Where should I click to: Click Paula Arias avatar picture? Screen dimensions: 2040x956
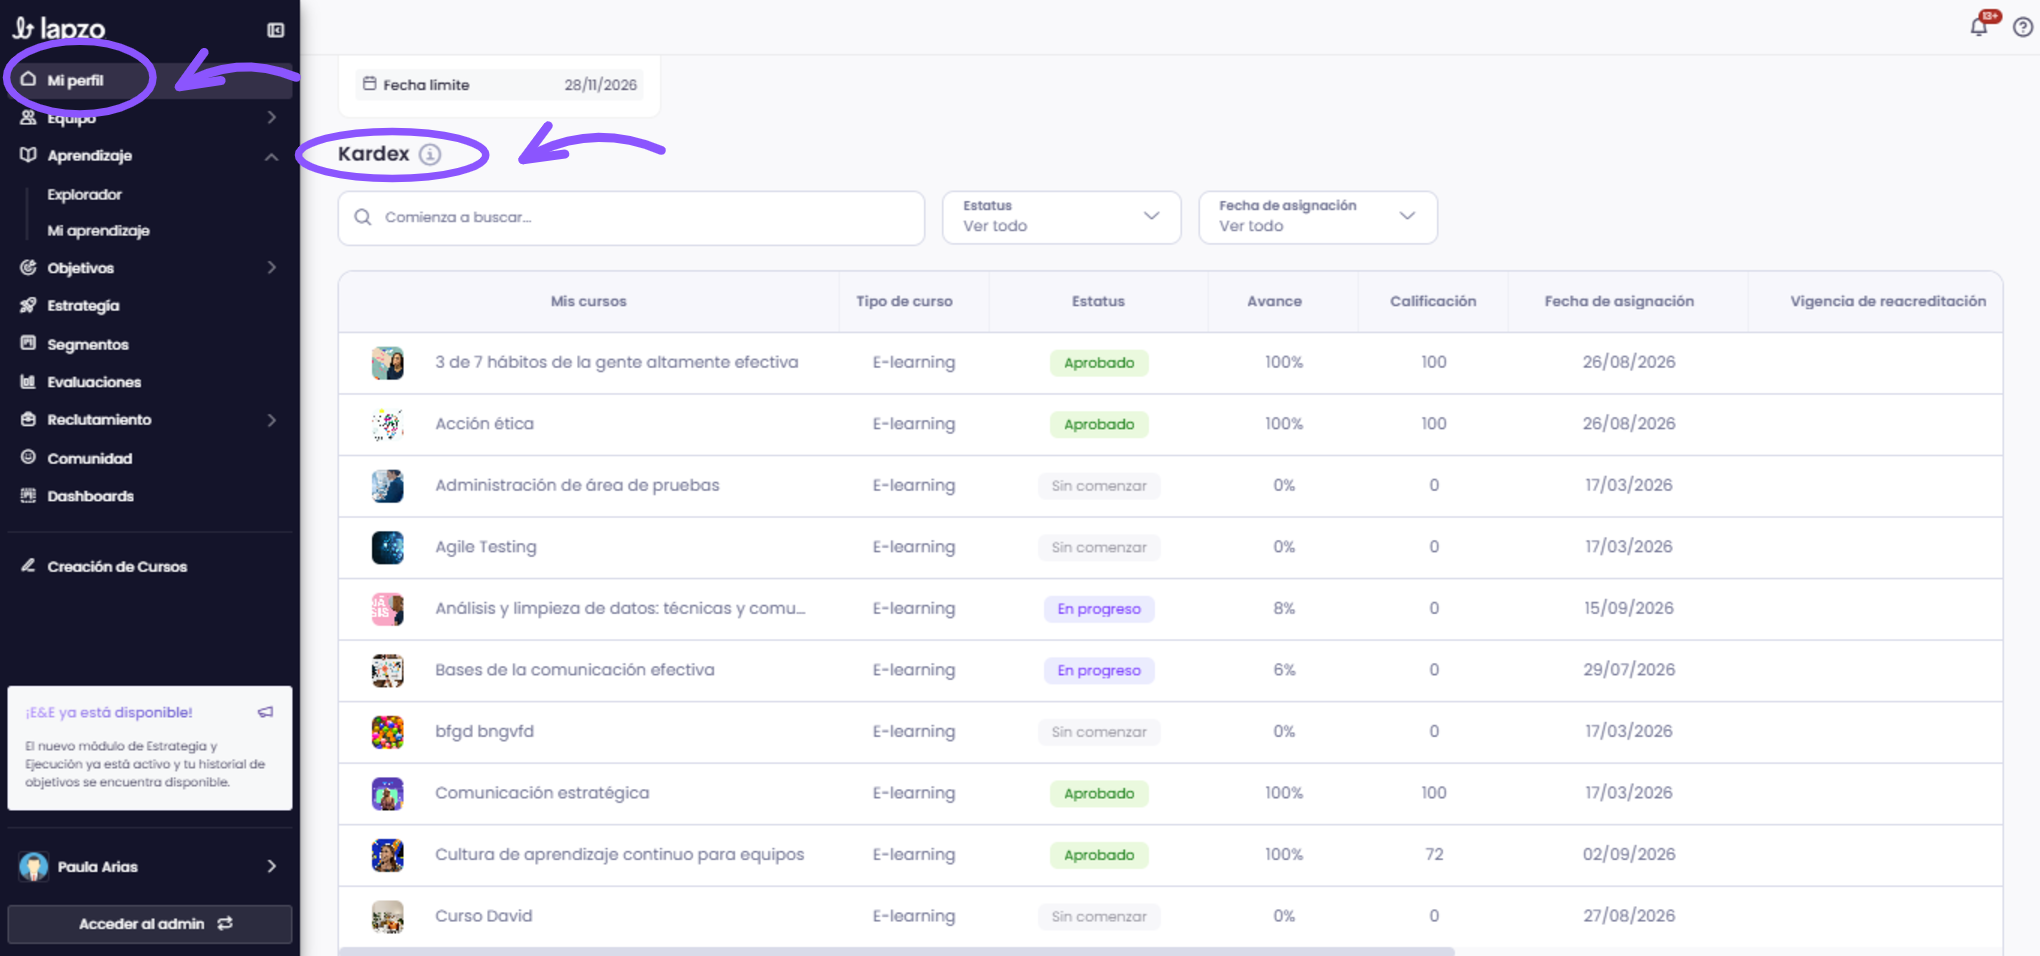pyautogui.click(x=33, y=866)
